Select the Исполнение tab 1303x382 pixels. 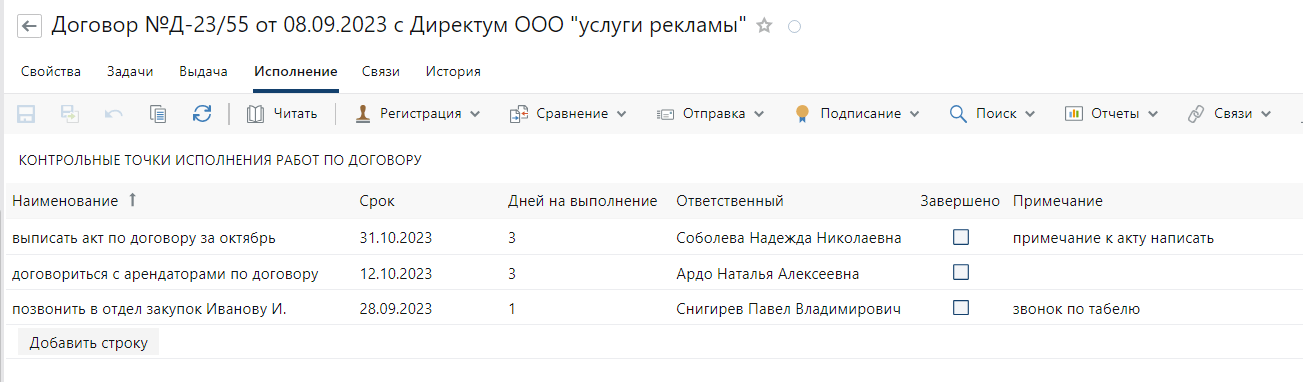pos(296,71)
